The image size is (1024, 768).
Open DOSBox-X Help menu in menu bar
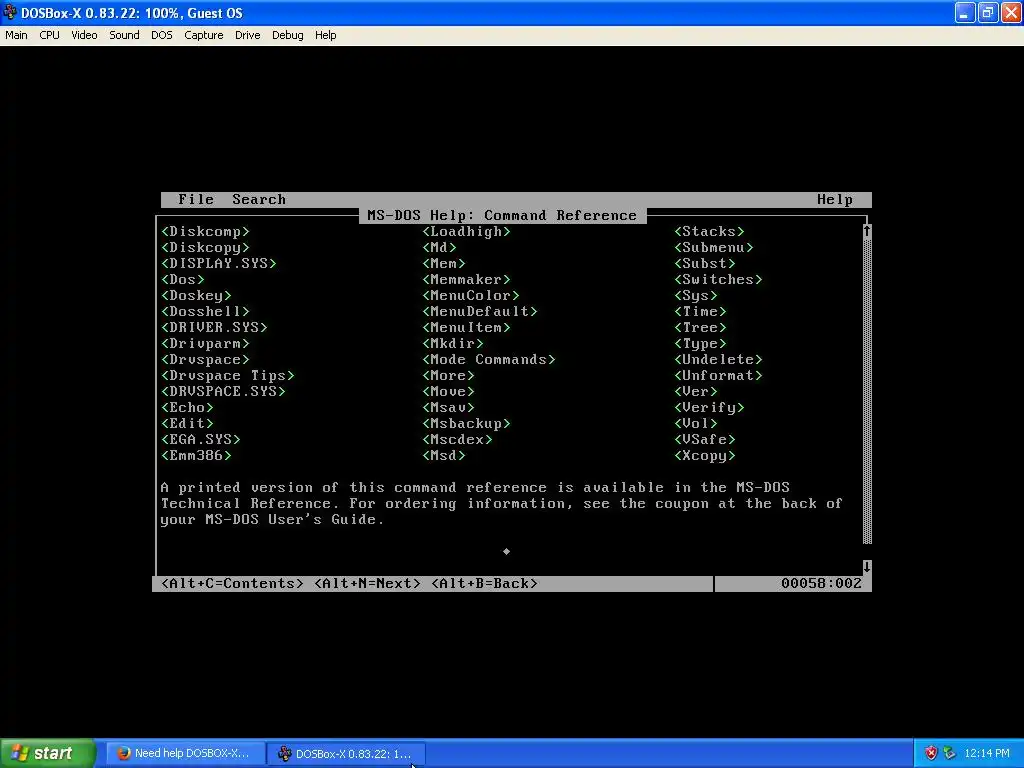coord(325,35)
